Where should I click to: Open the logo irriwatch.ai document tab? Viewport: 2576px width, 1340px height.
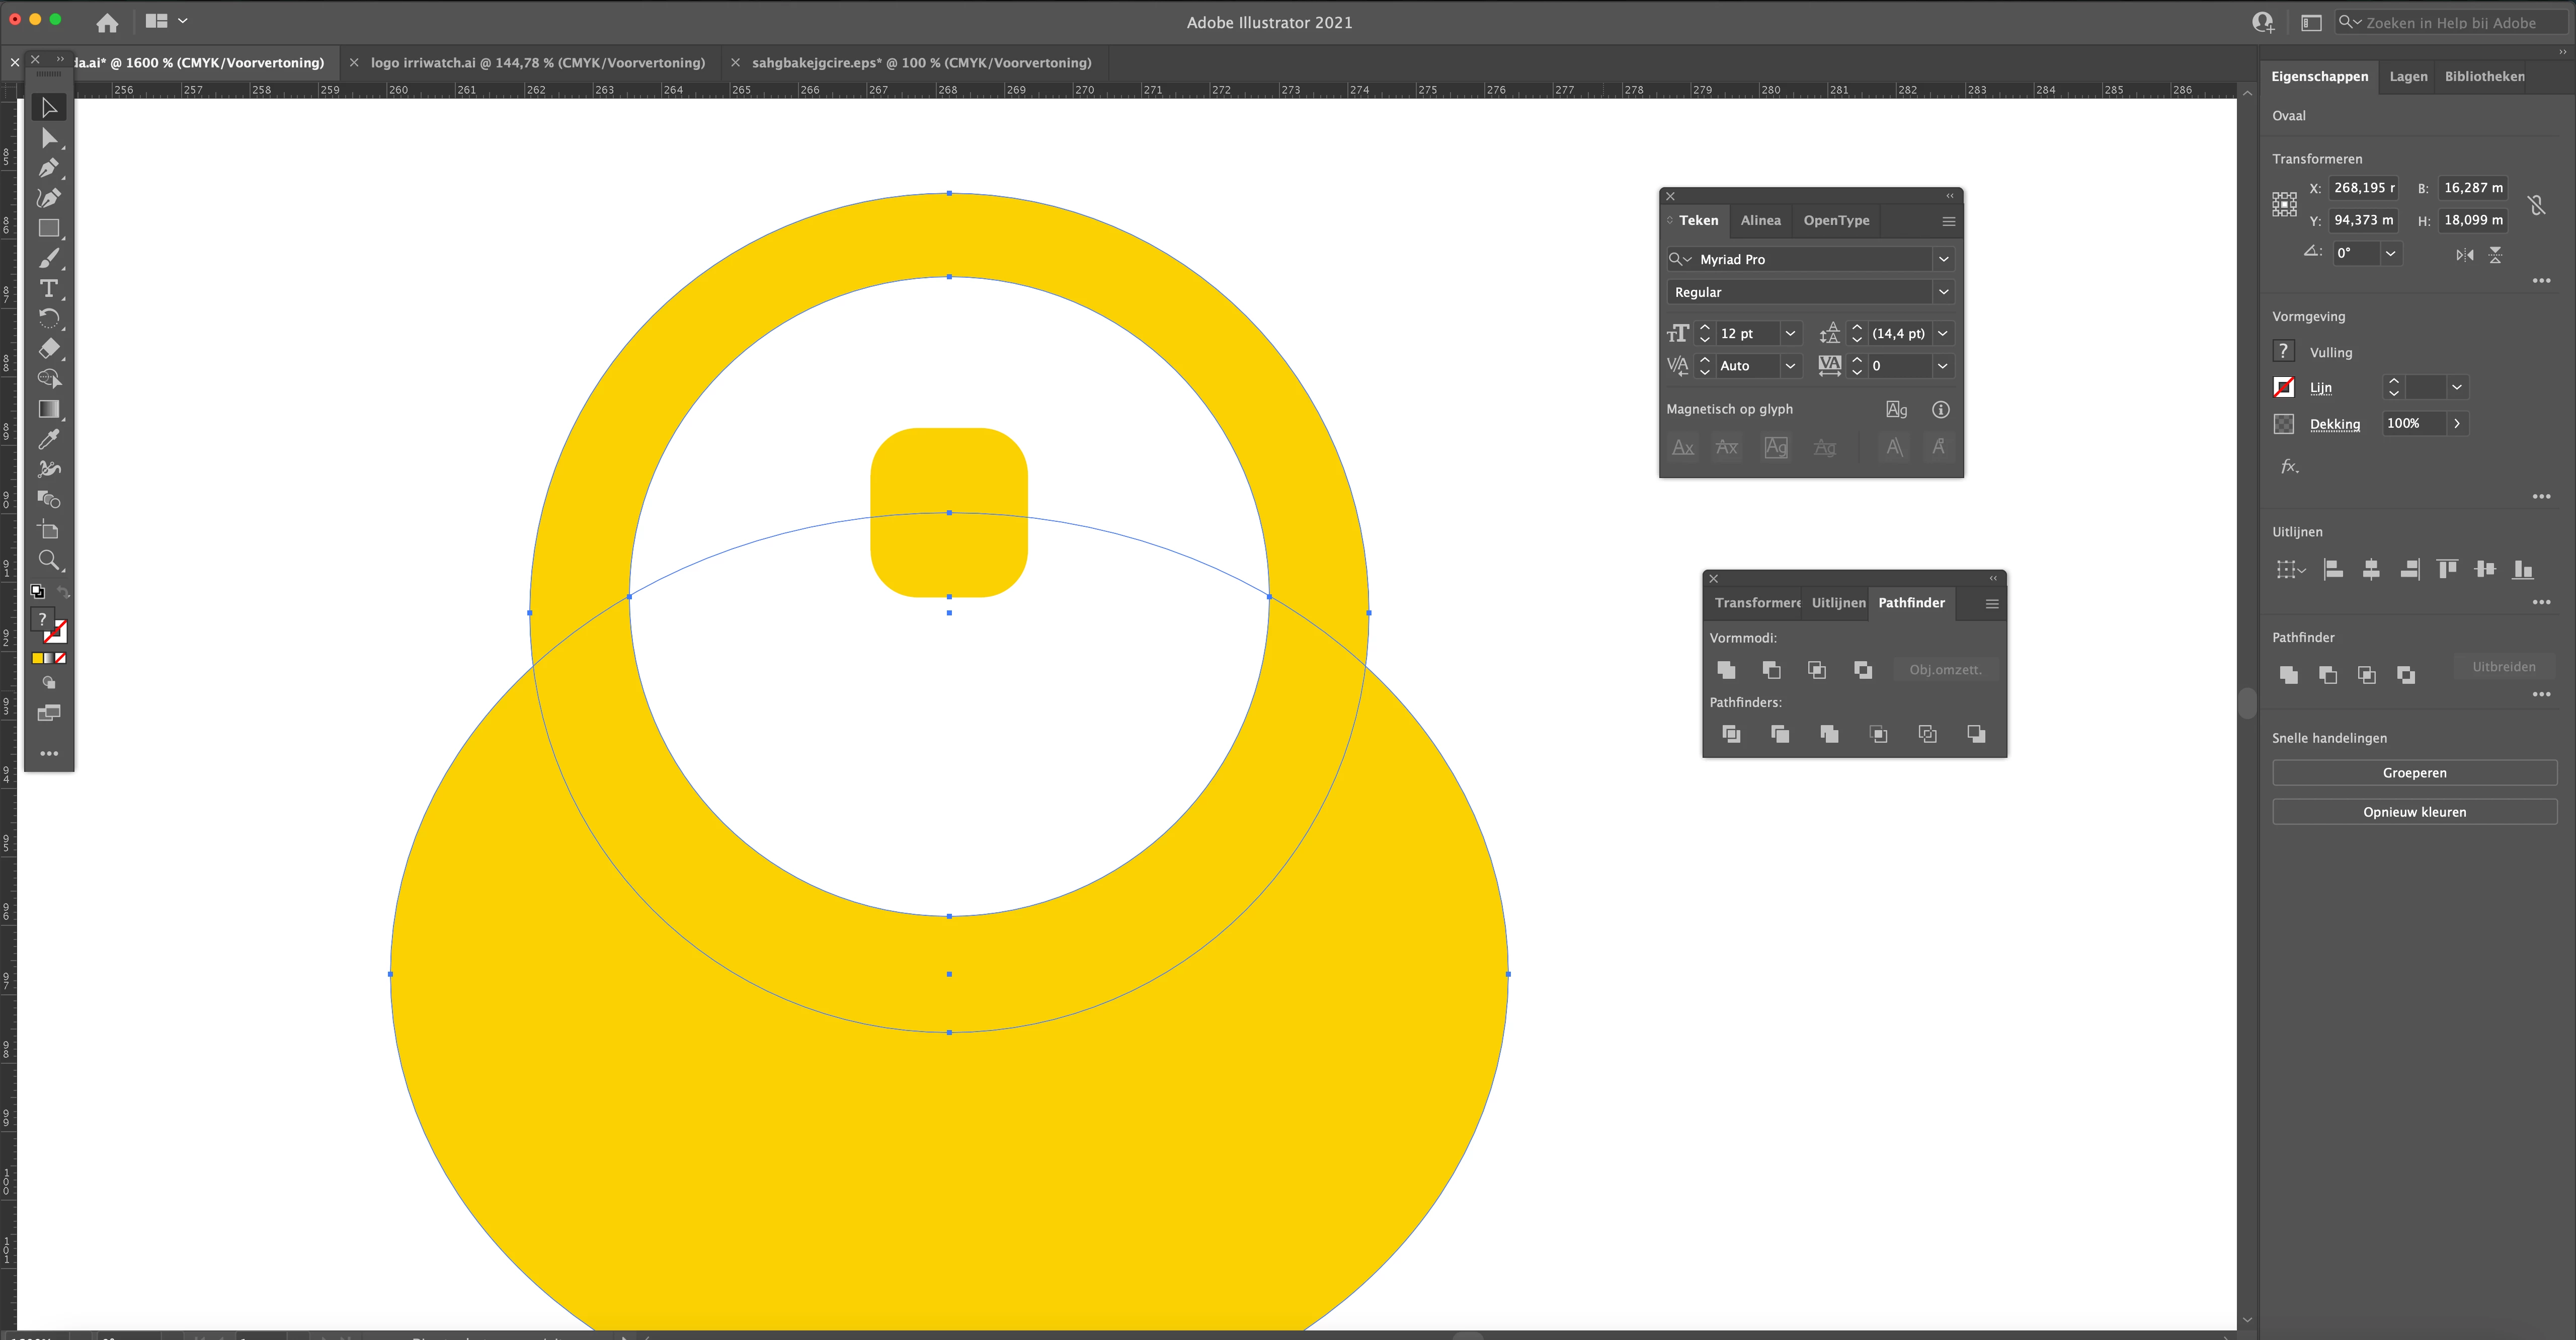(x=537, y=62)
